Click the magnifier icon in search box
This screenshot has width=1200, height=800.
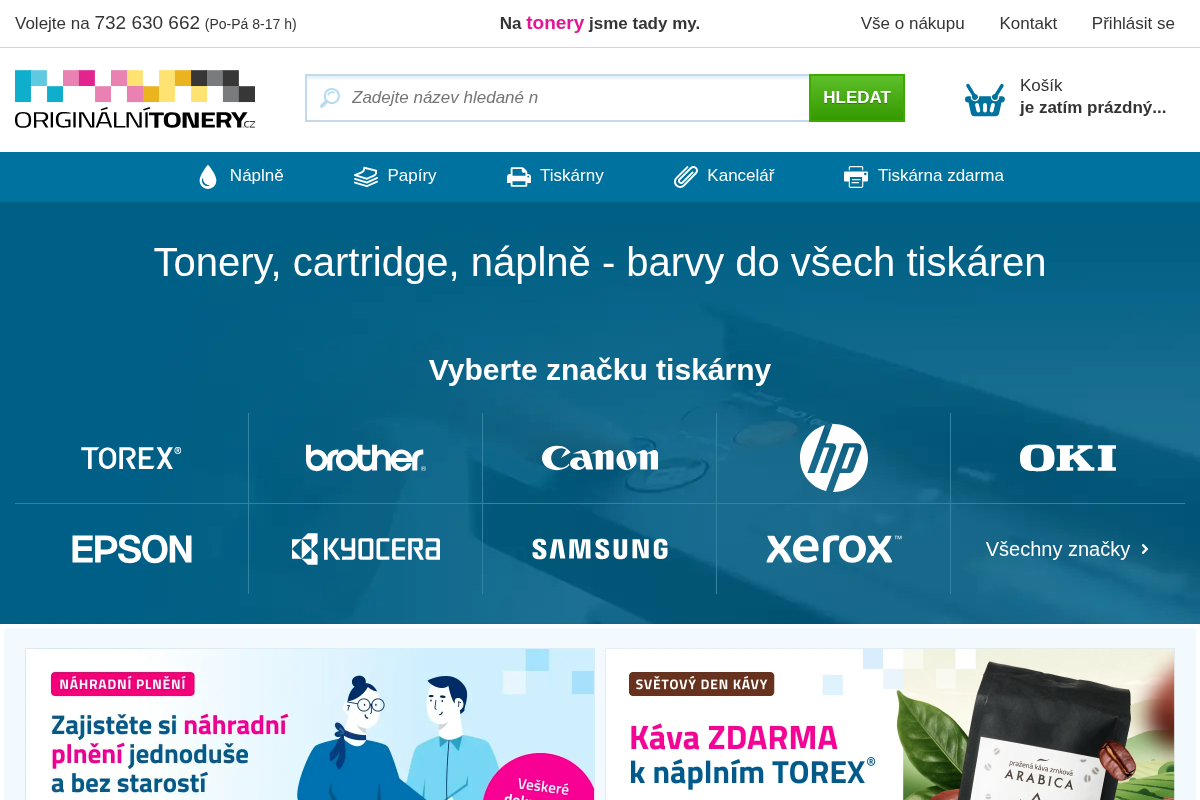tap(330, 97)
